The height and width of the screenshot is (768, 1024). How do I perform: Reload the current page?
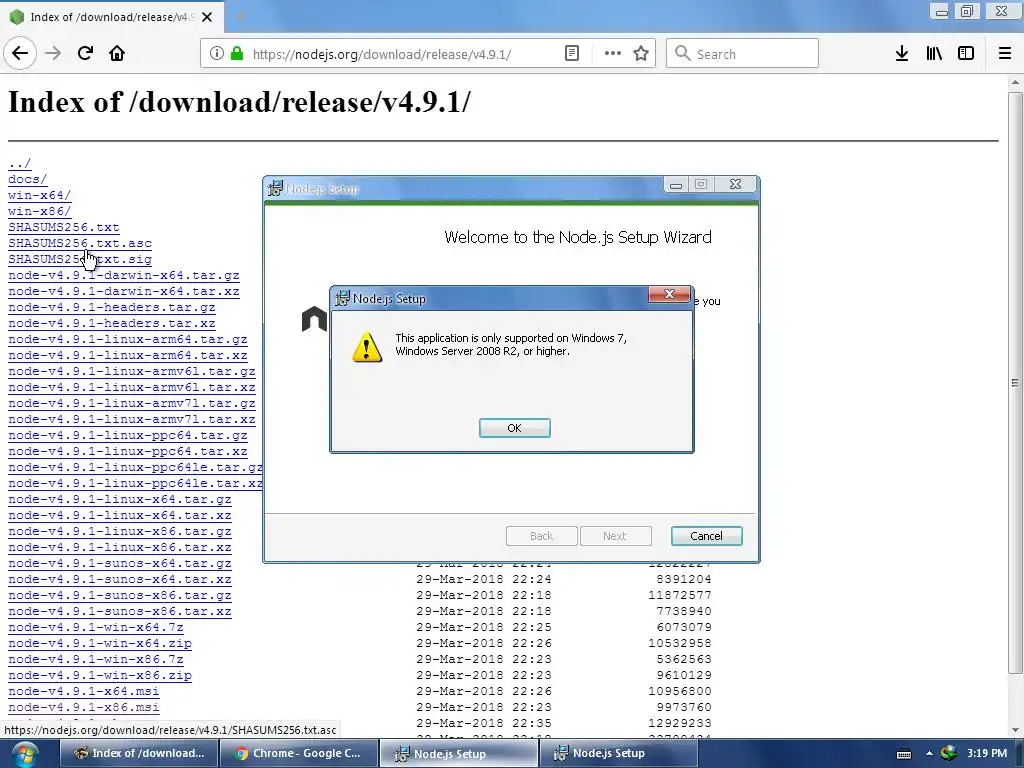point(85,54)
